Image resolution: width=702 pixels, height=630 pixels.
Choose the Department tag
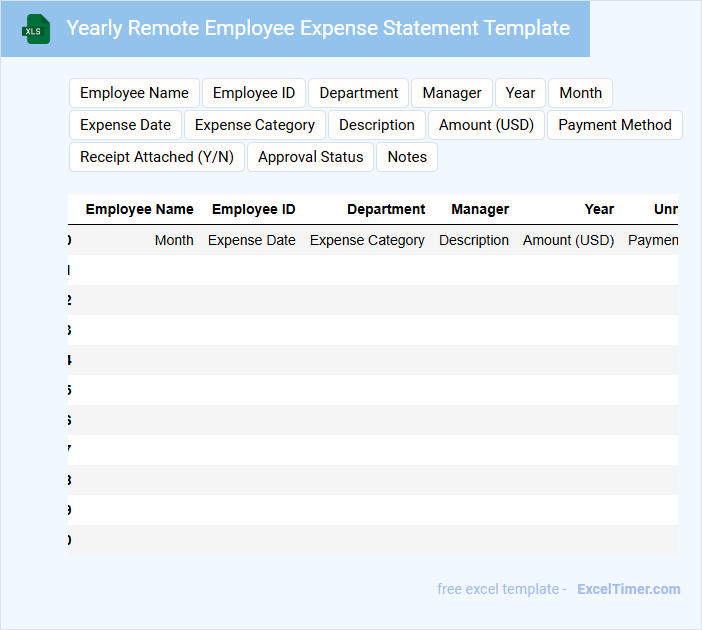[x=358, y=93]
